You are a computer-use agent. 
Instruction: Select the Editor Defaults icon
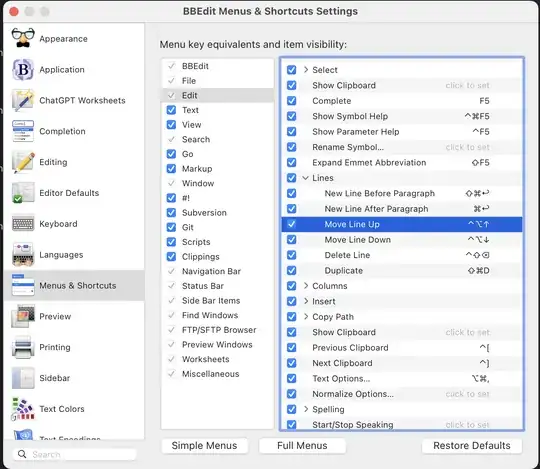point(23,193)
